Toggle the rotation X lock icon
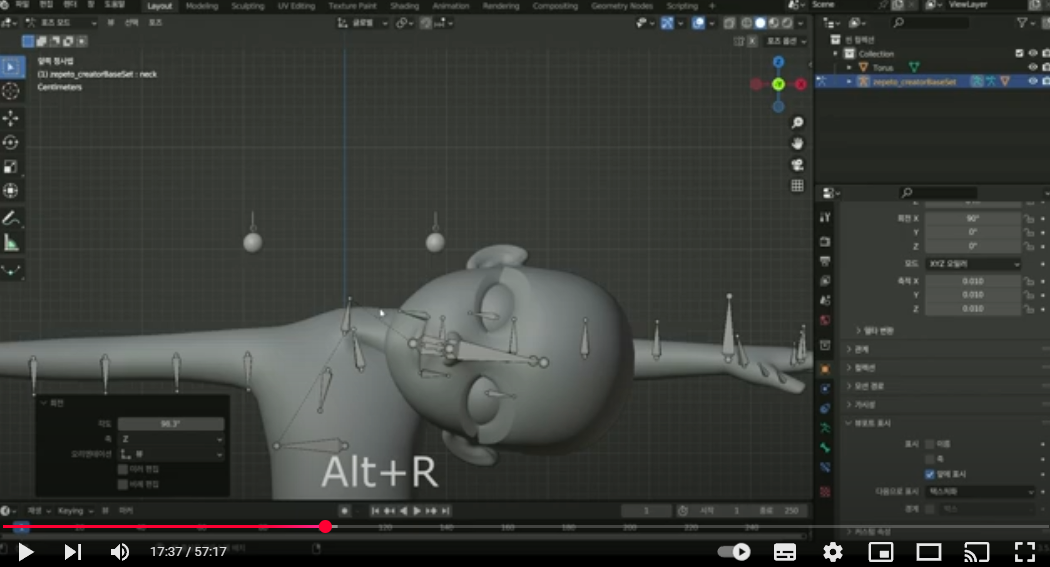 click(1029, 219)
